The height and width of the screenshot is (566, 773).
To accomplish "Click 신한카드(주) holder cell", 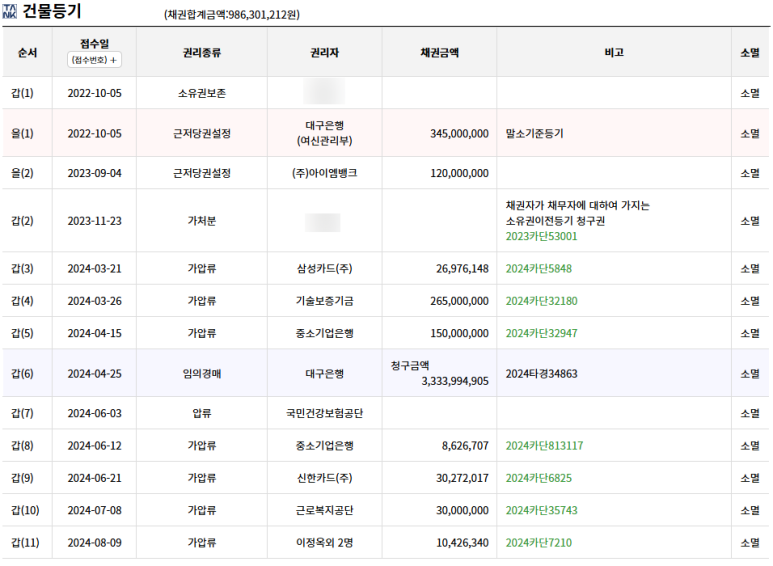I will pyautogui.click(x=324, y=478).
